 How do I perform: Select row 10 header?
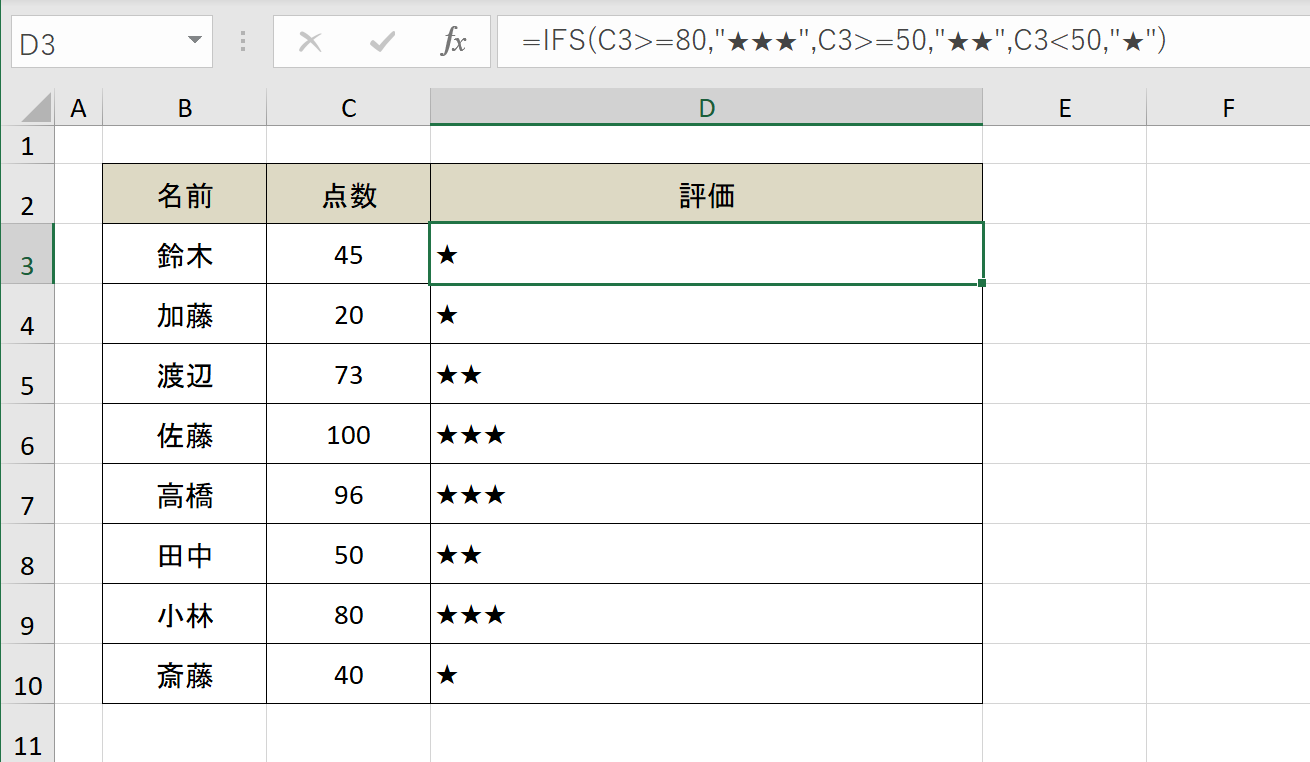(27, 674)
